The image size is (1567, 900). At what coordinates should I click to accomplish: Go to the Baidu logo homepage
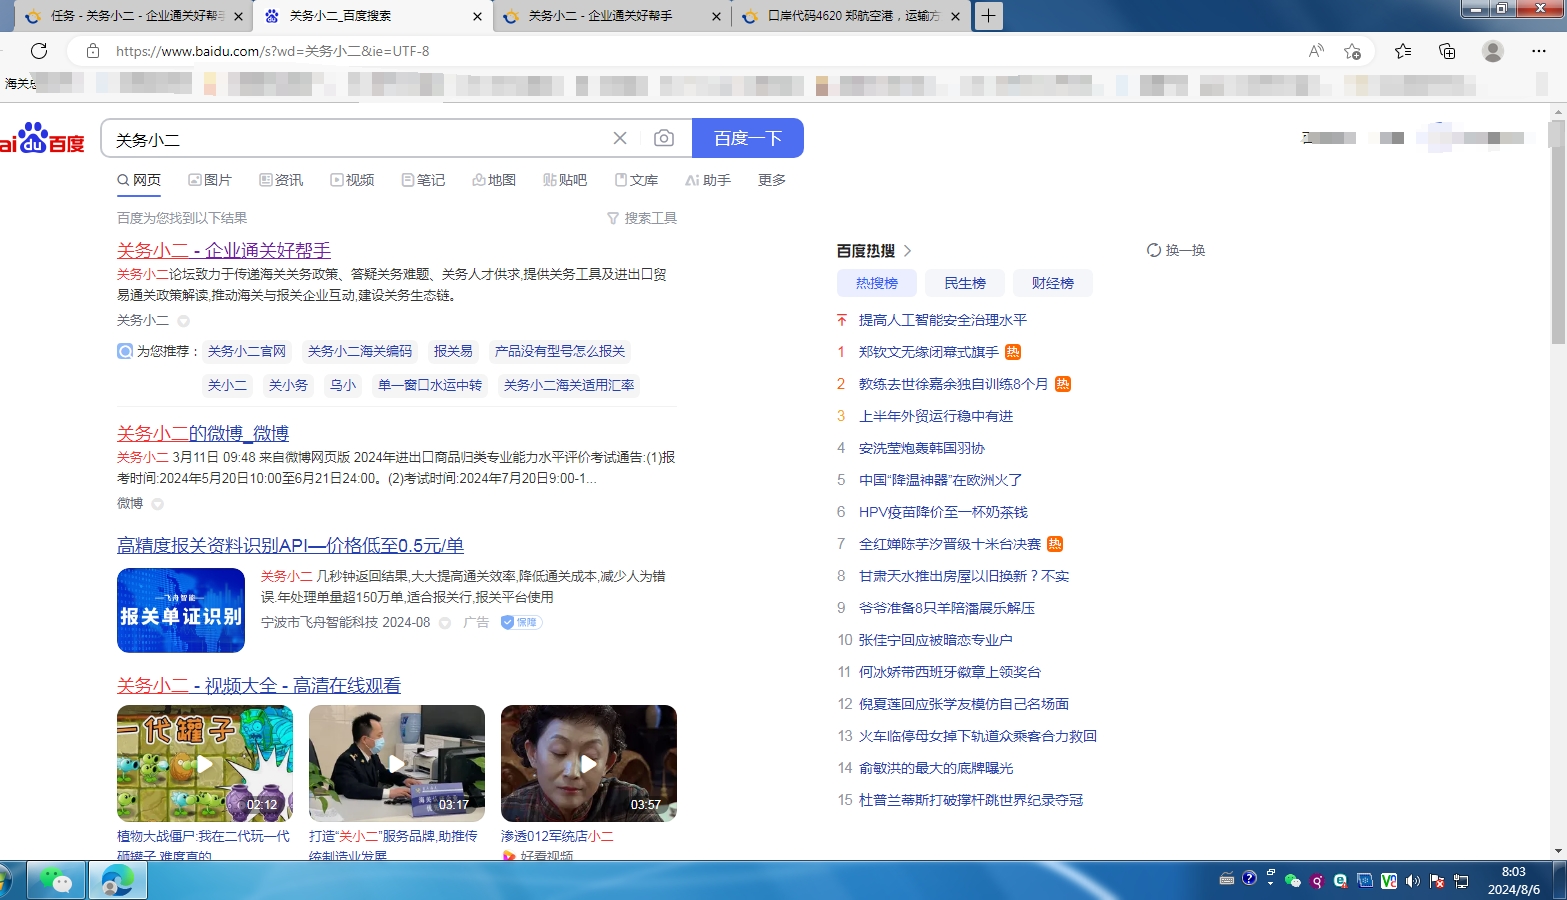[x=42, y=139]
